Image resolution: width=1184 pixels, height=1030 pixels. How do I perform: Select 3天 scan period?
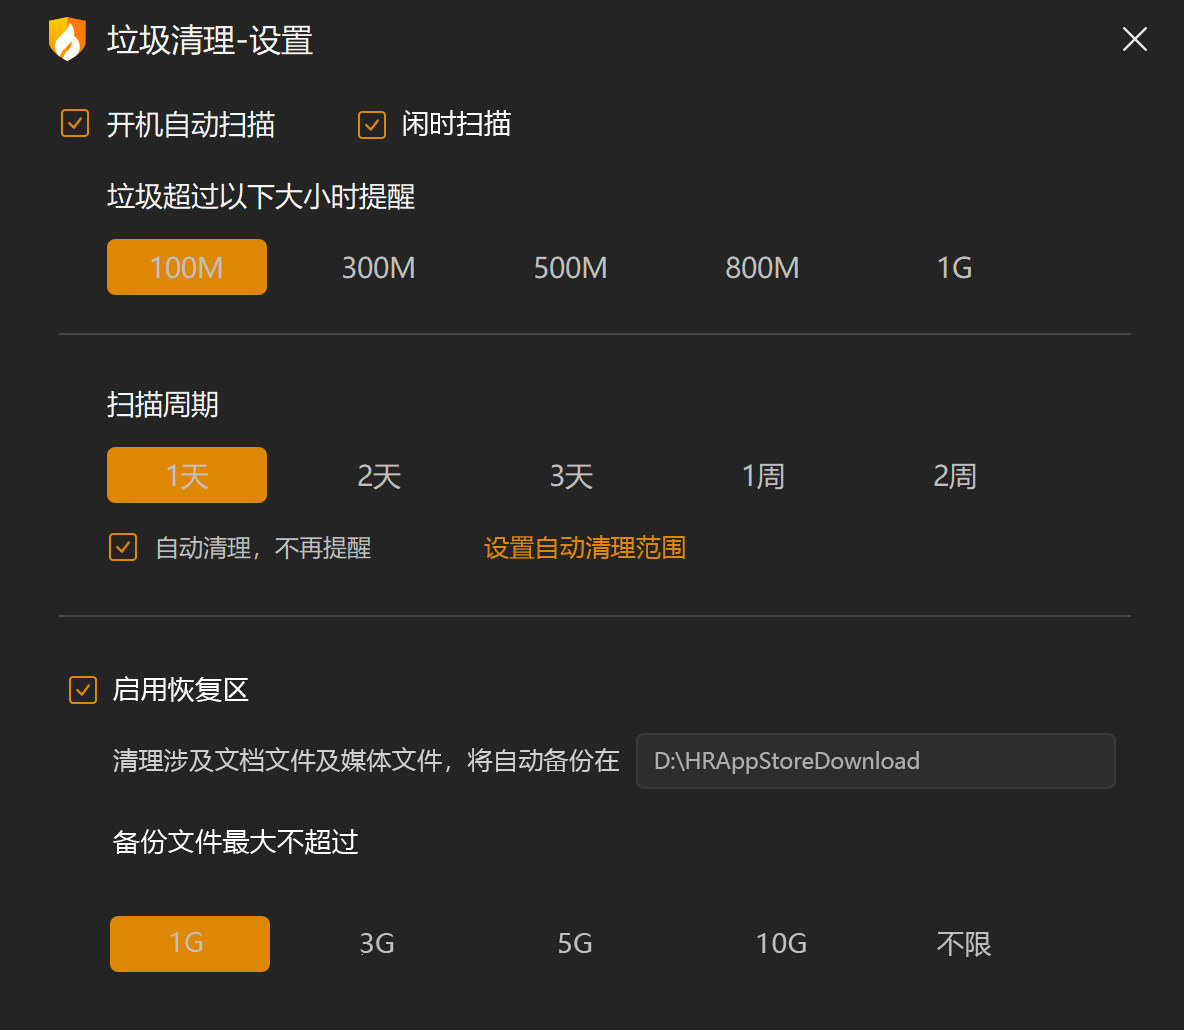(x=570, y=475)
